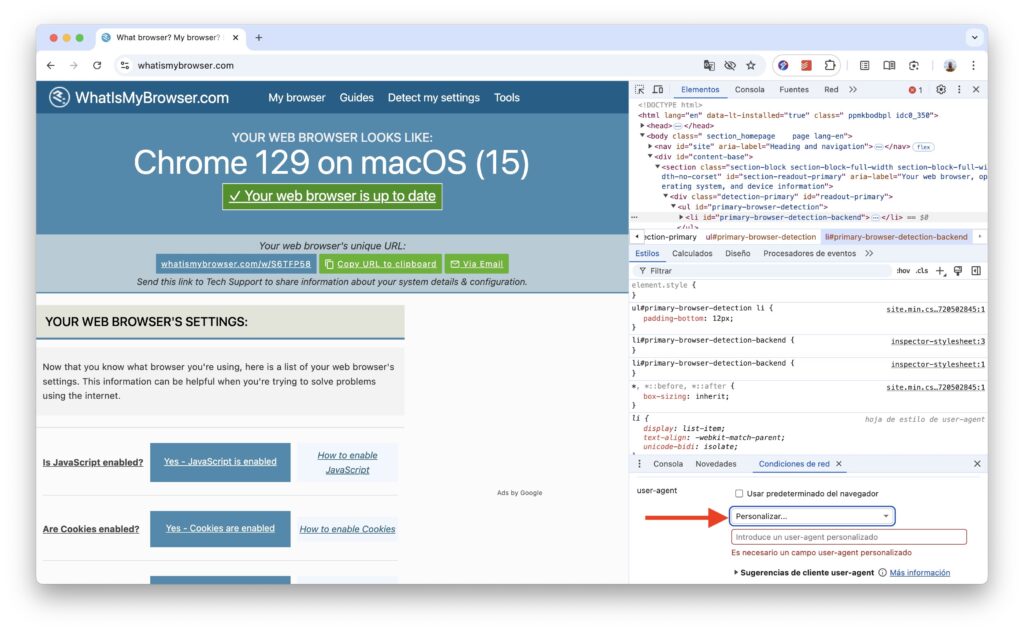Toggle the computed styles sidebar icon
Viewport: 1024px width, 632px height.
point(976,271)
